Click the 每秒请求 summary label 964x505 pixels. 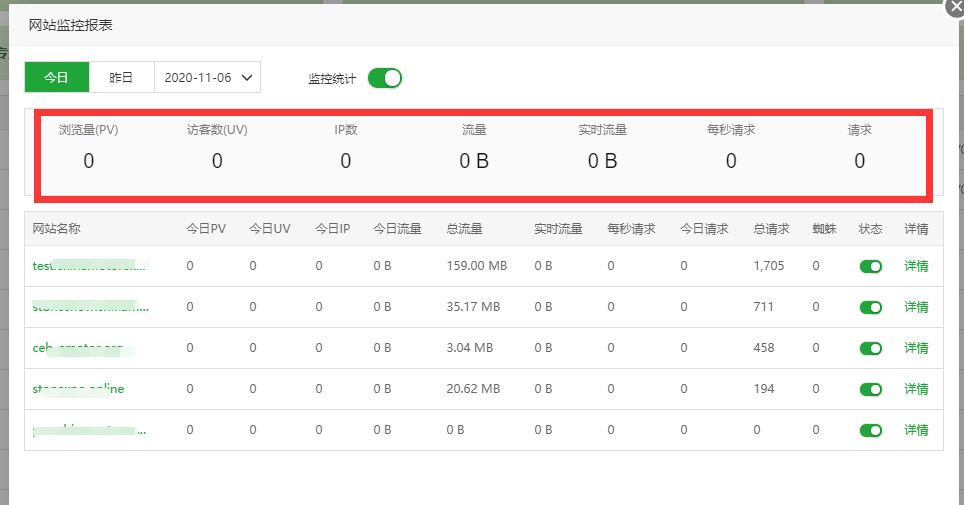tap(731, 130)
